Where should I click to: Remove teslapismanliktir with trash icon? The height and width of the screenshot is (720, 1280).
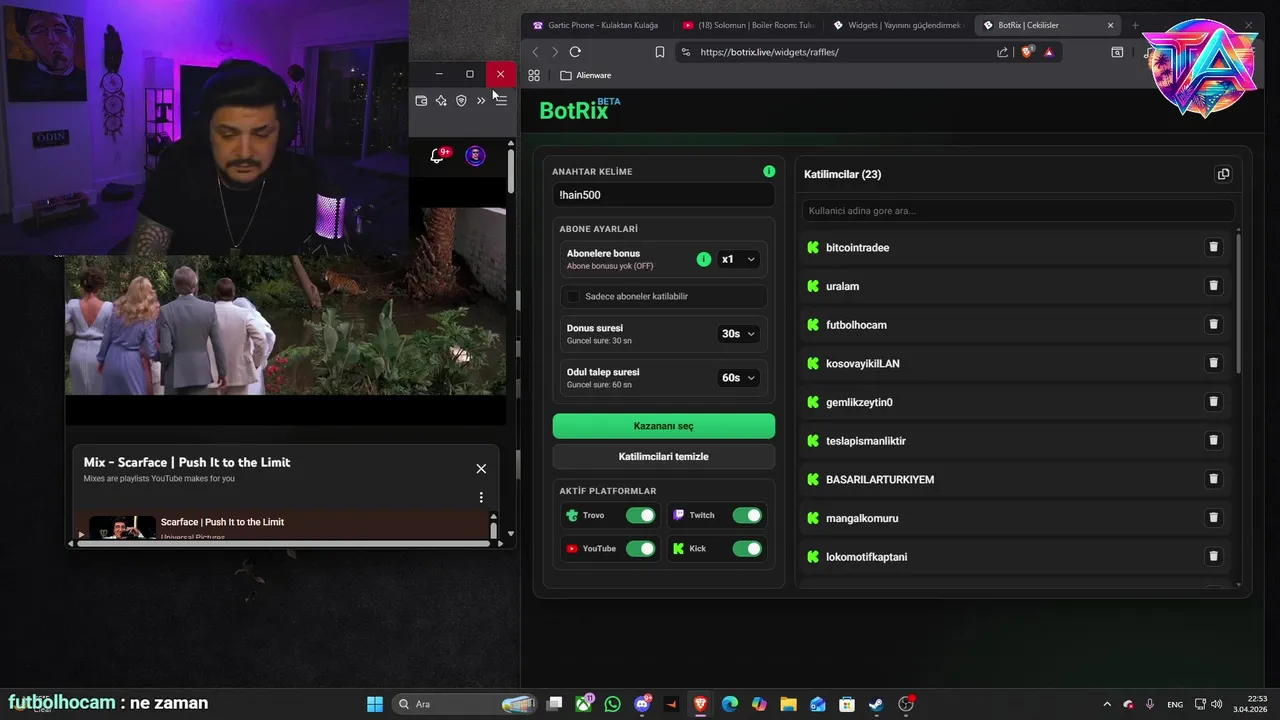click(x=1213, y=440)
